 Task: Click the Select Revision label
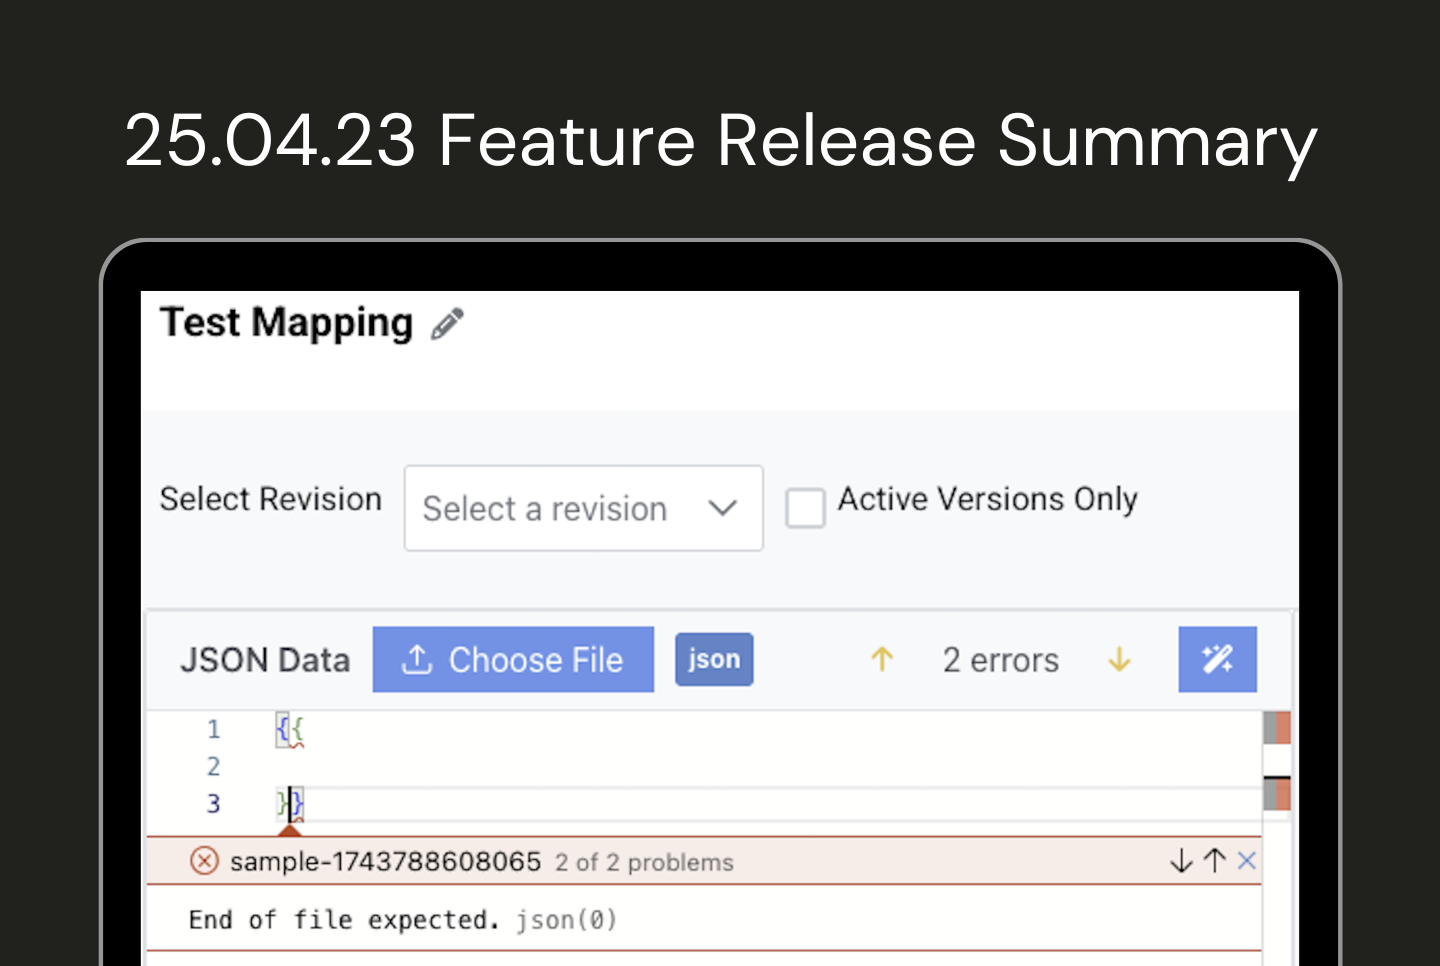pyautogui.click(x=271, y=499)
